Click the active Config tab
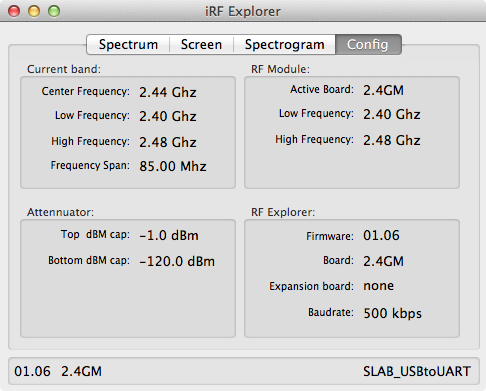The image size is (486, 391). (368, 44)
